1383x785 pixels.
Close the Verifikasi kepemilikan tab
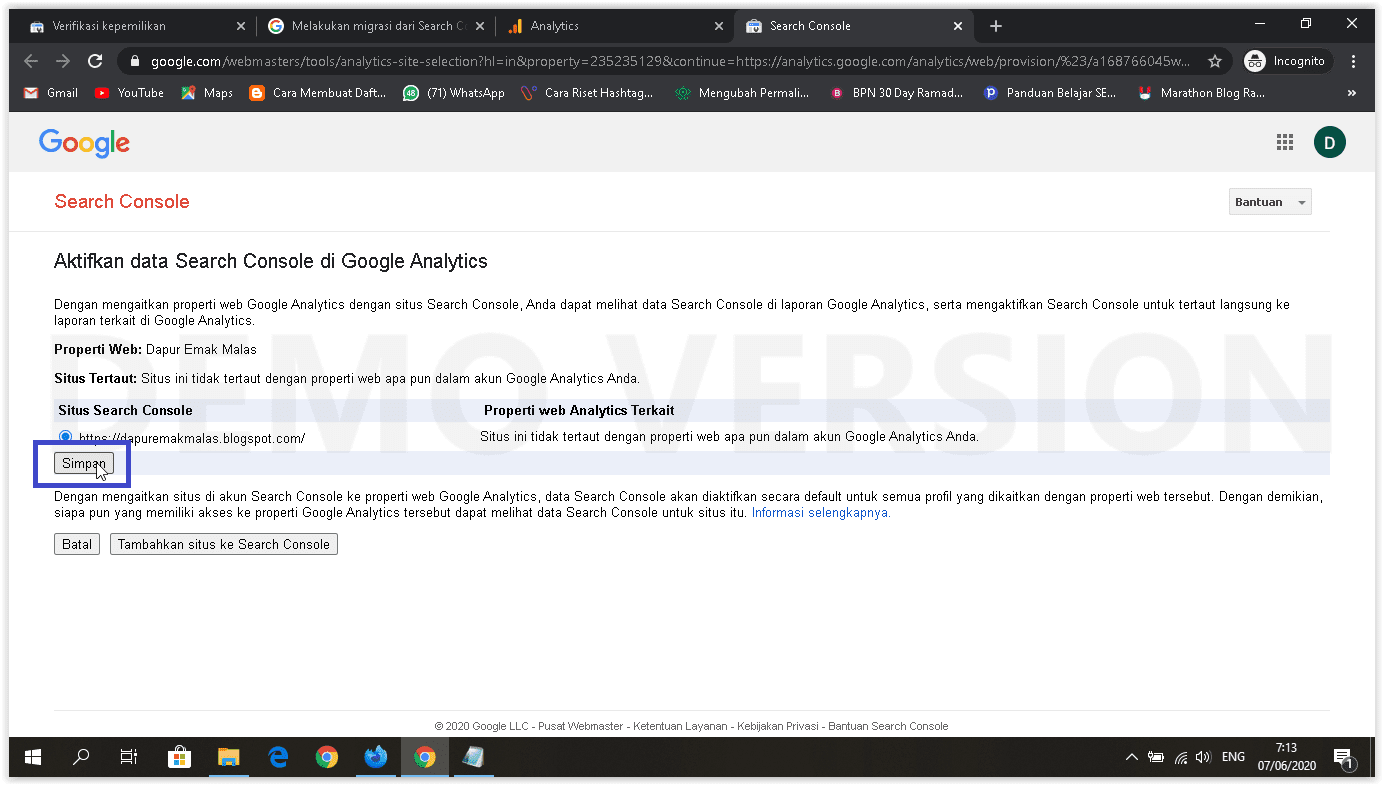[x=240, y=26]
